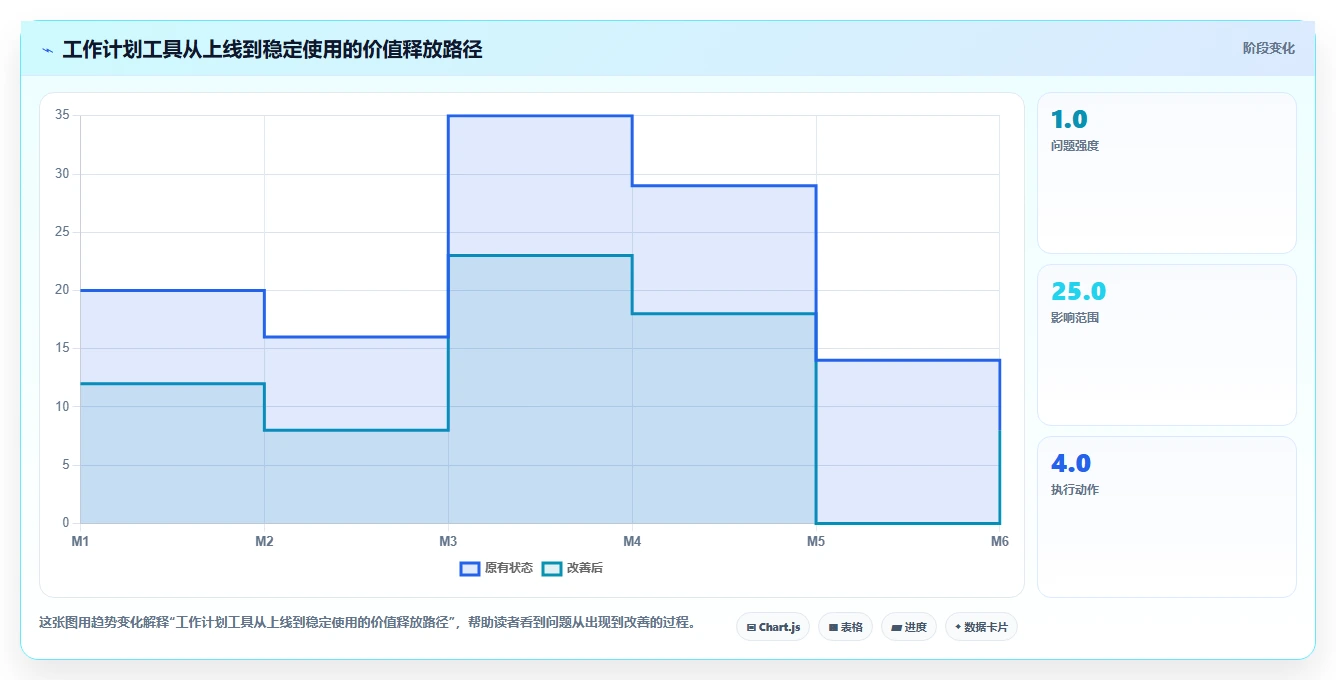Click x-axis label M5
Image resolution: width=1336 pixels, height=680 pixels.
(816, 541)
